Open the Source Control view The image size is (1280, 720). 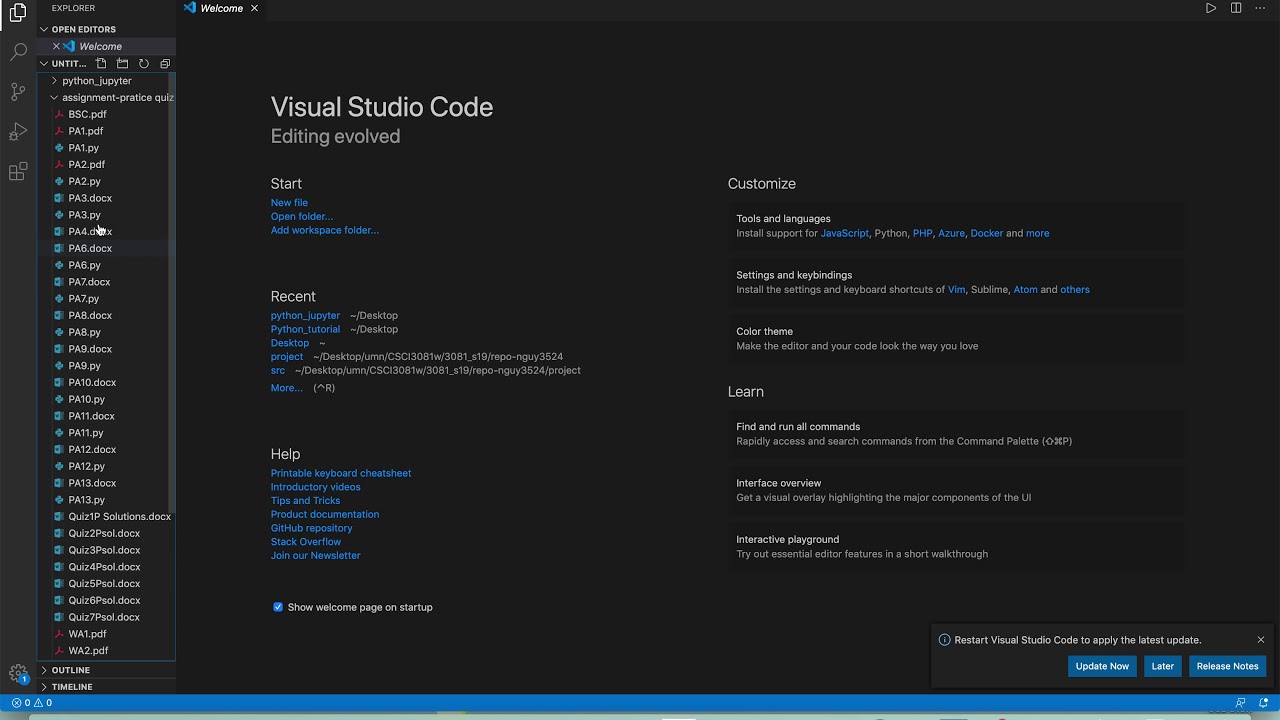[18, 91]
